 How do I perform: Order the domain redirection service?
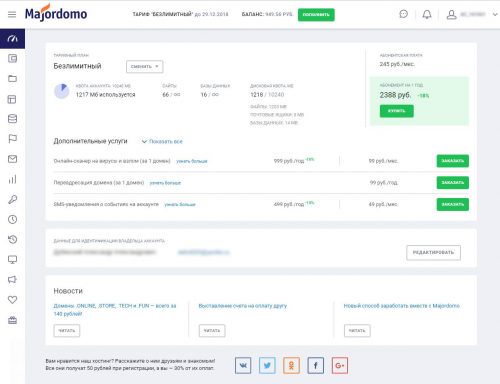pyautogui.click(x=453, y=183)
